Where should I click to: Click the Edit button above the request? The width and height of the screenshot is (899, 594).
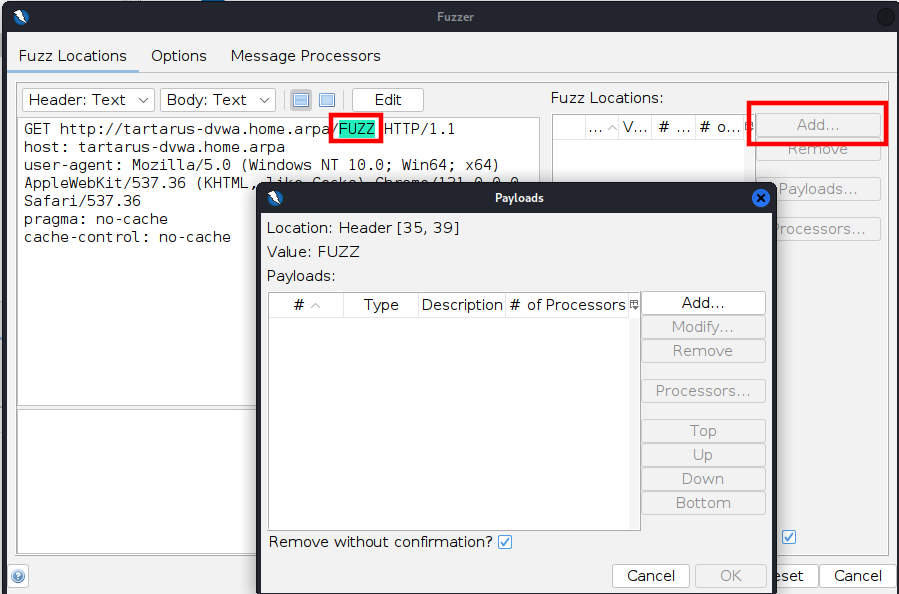387,100
